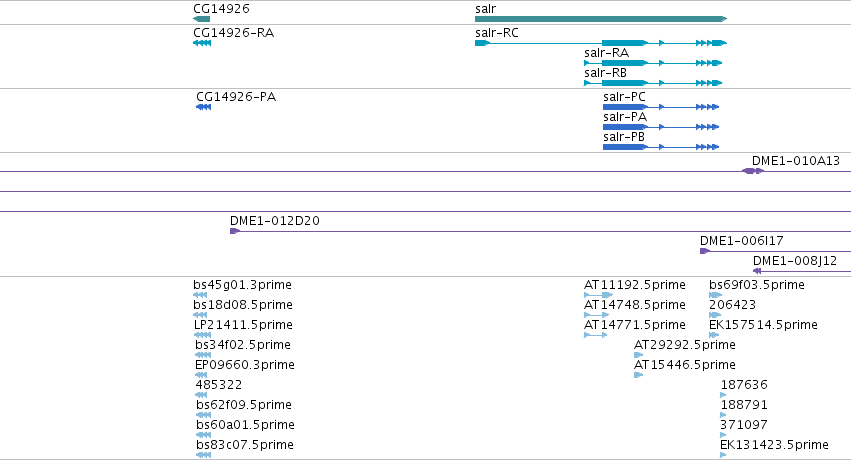Click the bs83c07.5prime EST label

click(x=245, y=445)
